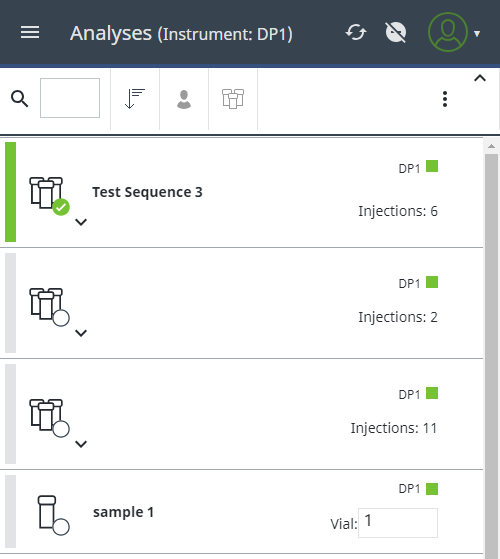Click the sample 1 single vial icon
Image resolution: width=500 pixels, height=559 pixels.
click(x=53, y=515)
